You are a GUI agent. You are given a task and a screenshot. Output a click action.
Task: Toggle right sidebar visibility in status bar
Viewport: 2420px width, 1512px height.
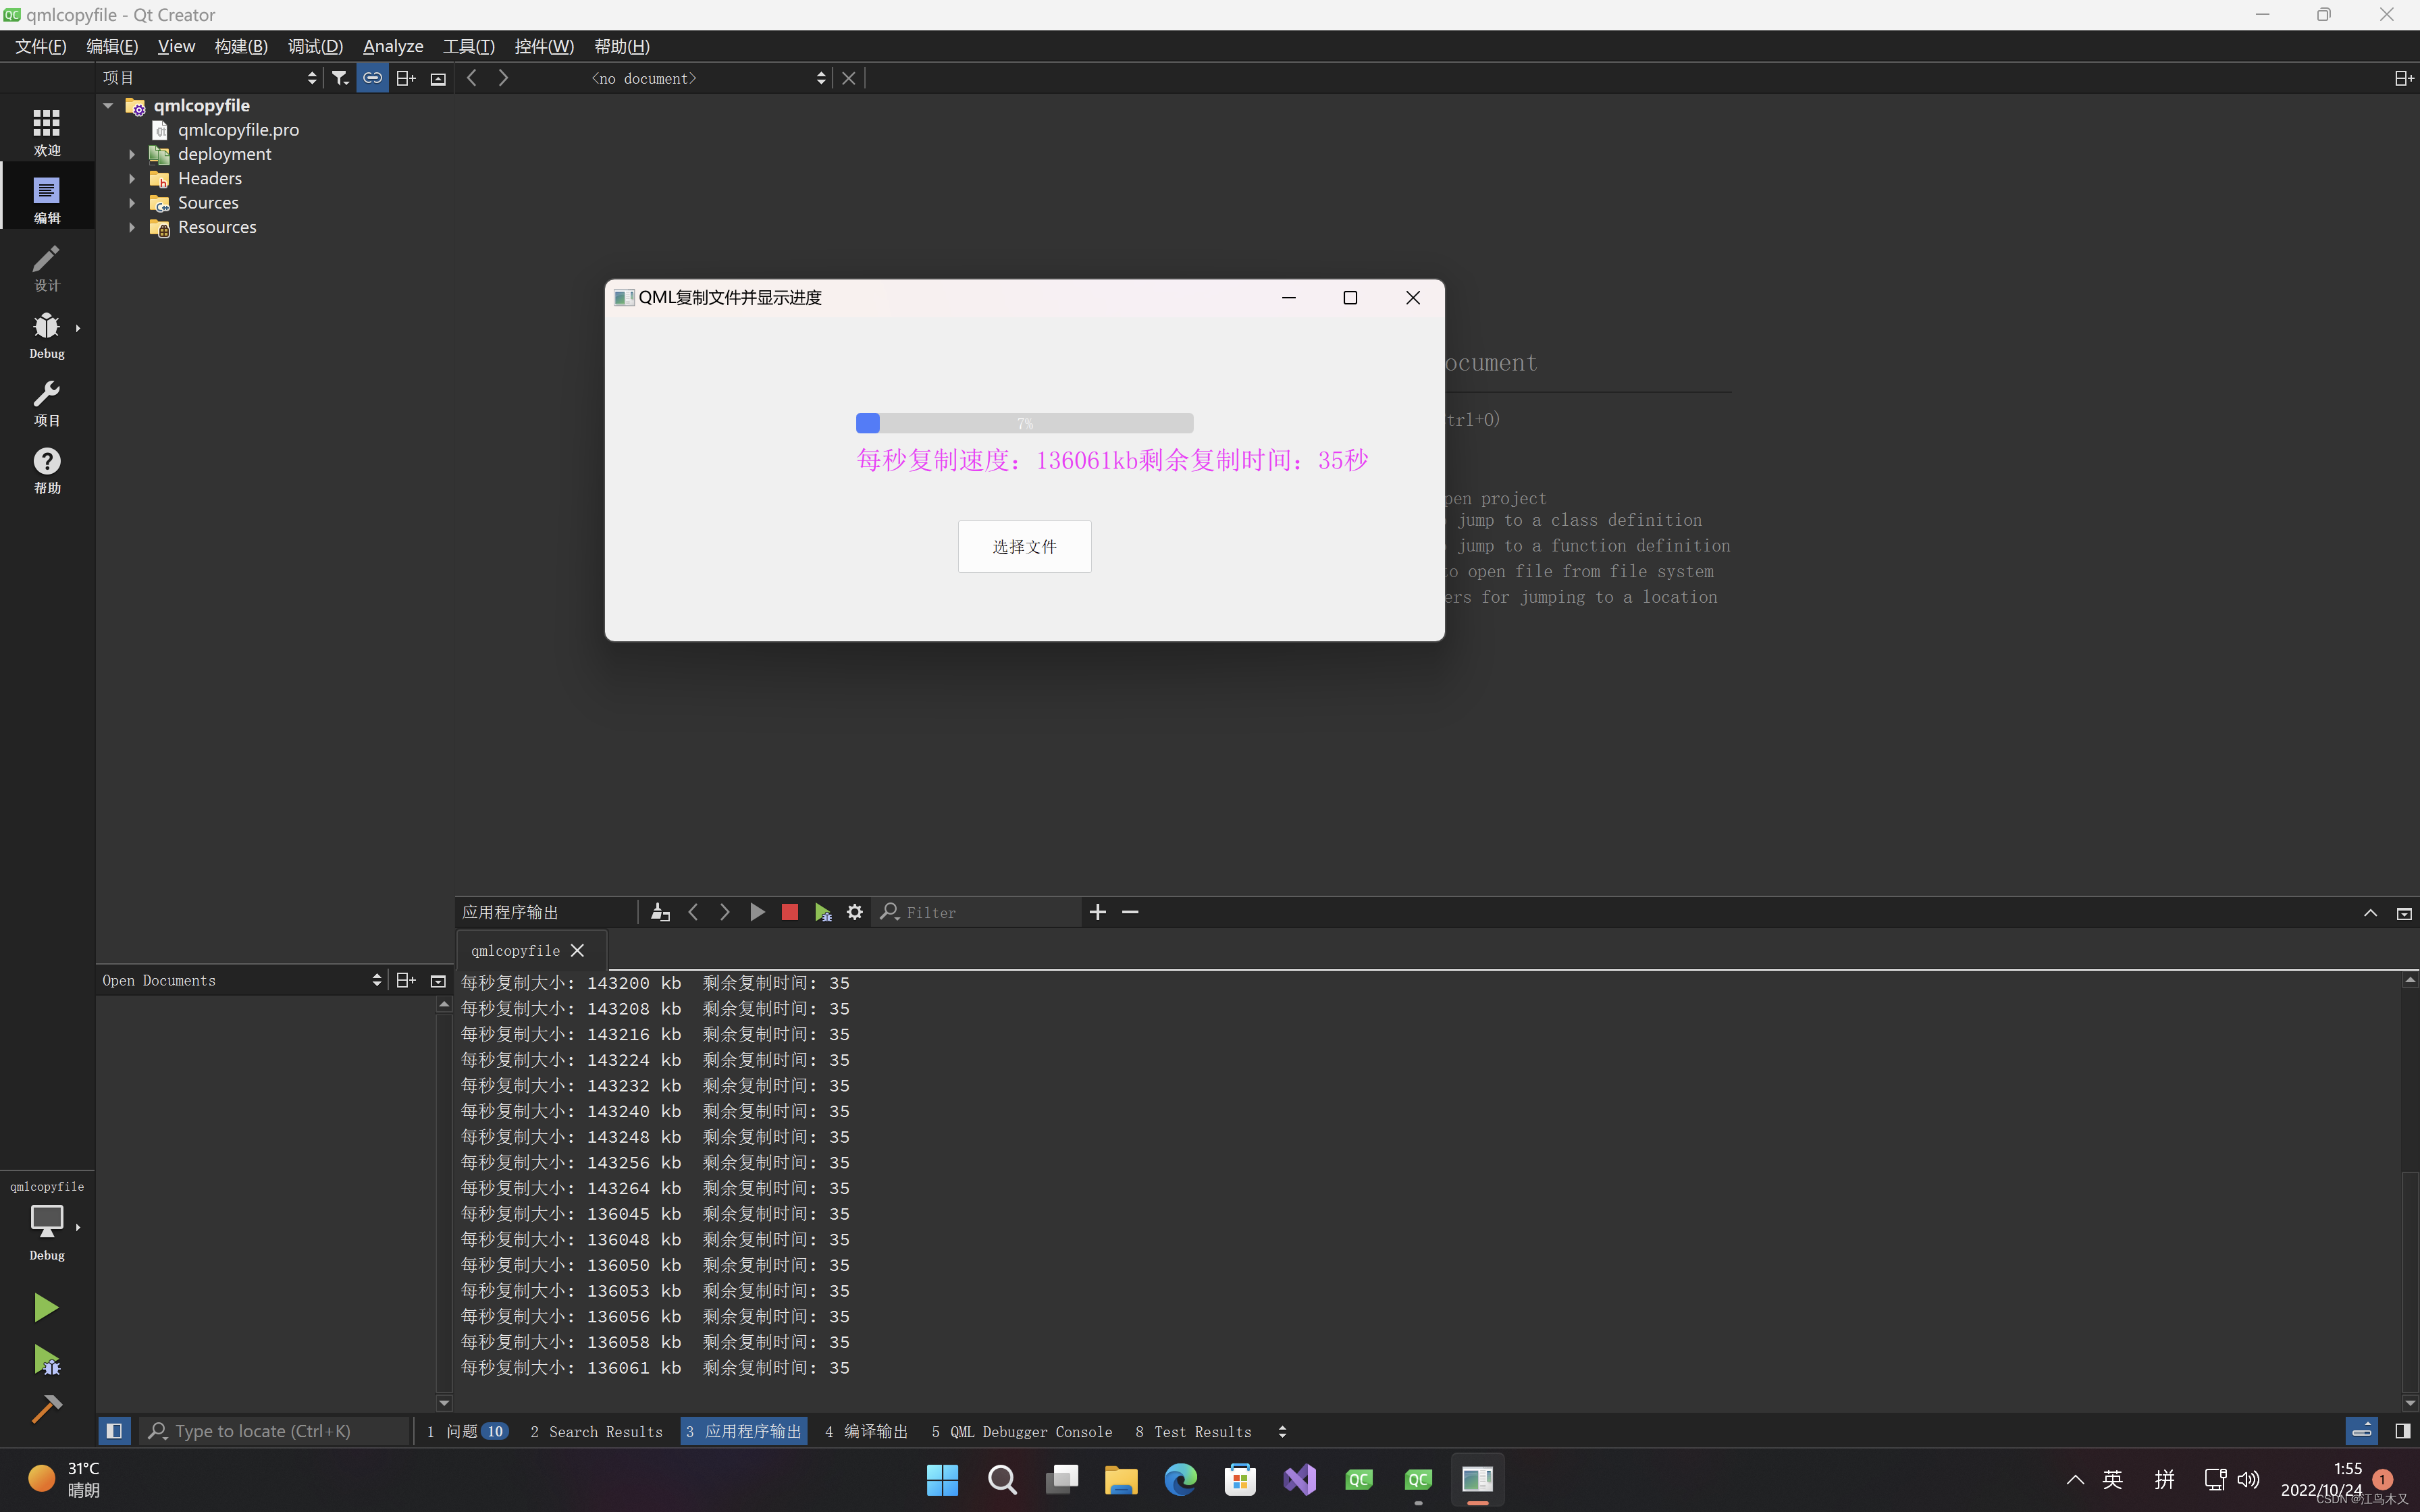pyautogui.click(x=2402, y=1431)
